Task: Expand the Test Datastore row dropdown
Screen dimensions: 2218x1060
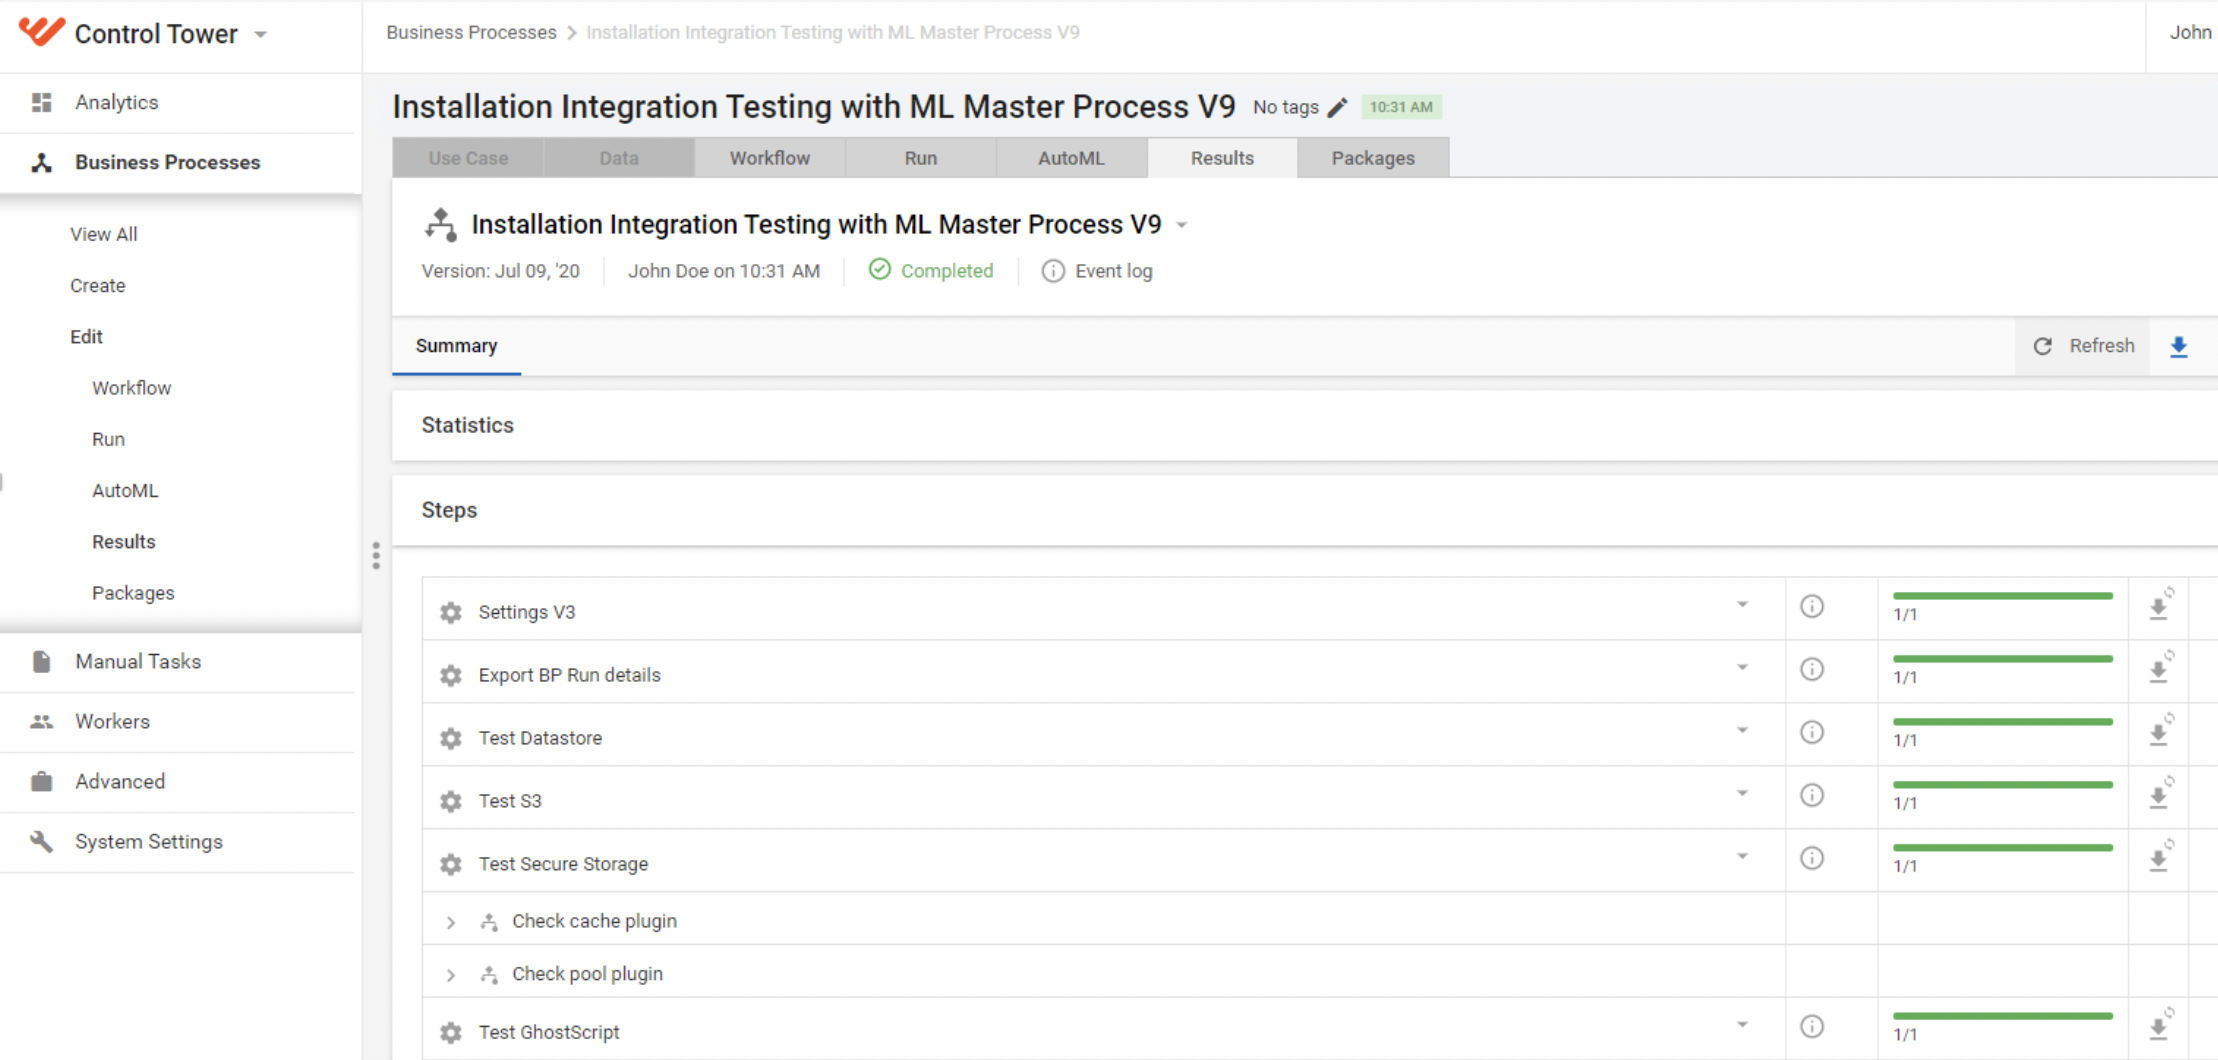Action: 1742,731
